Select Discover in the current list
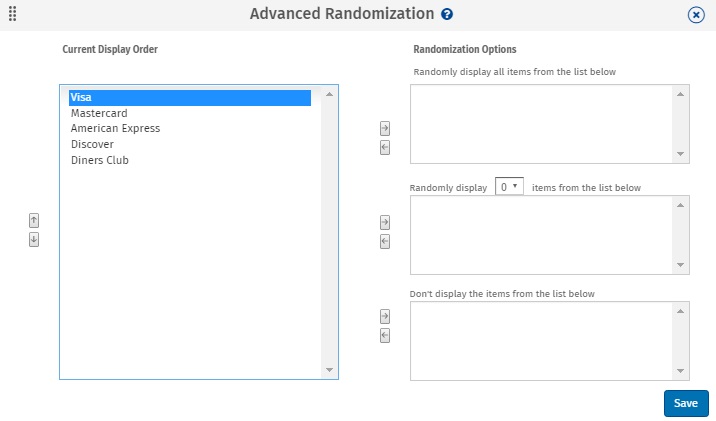 click(x=92, y=144)
